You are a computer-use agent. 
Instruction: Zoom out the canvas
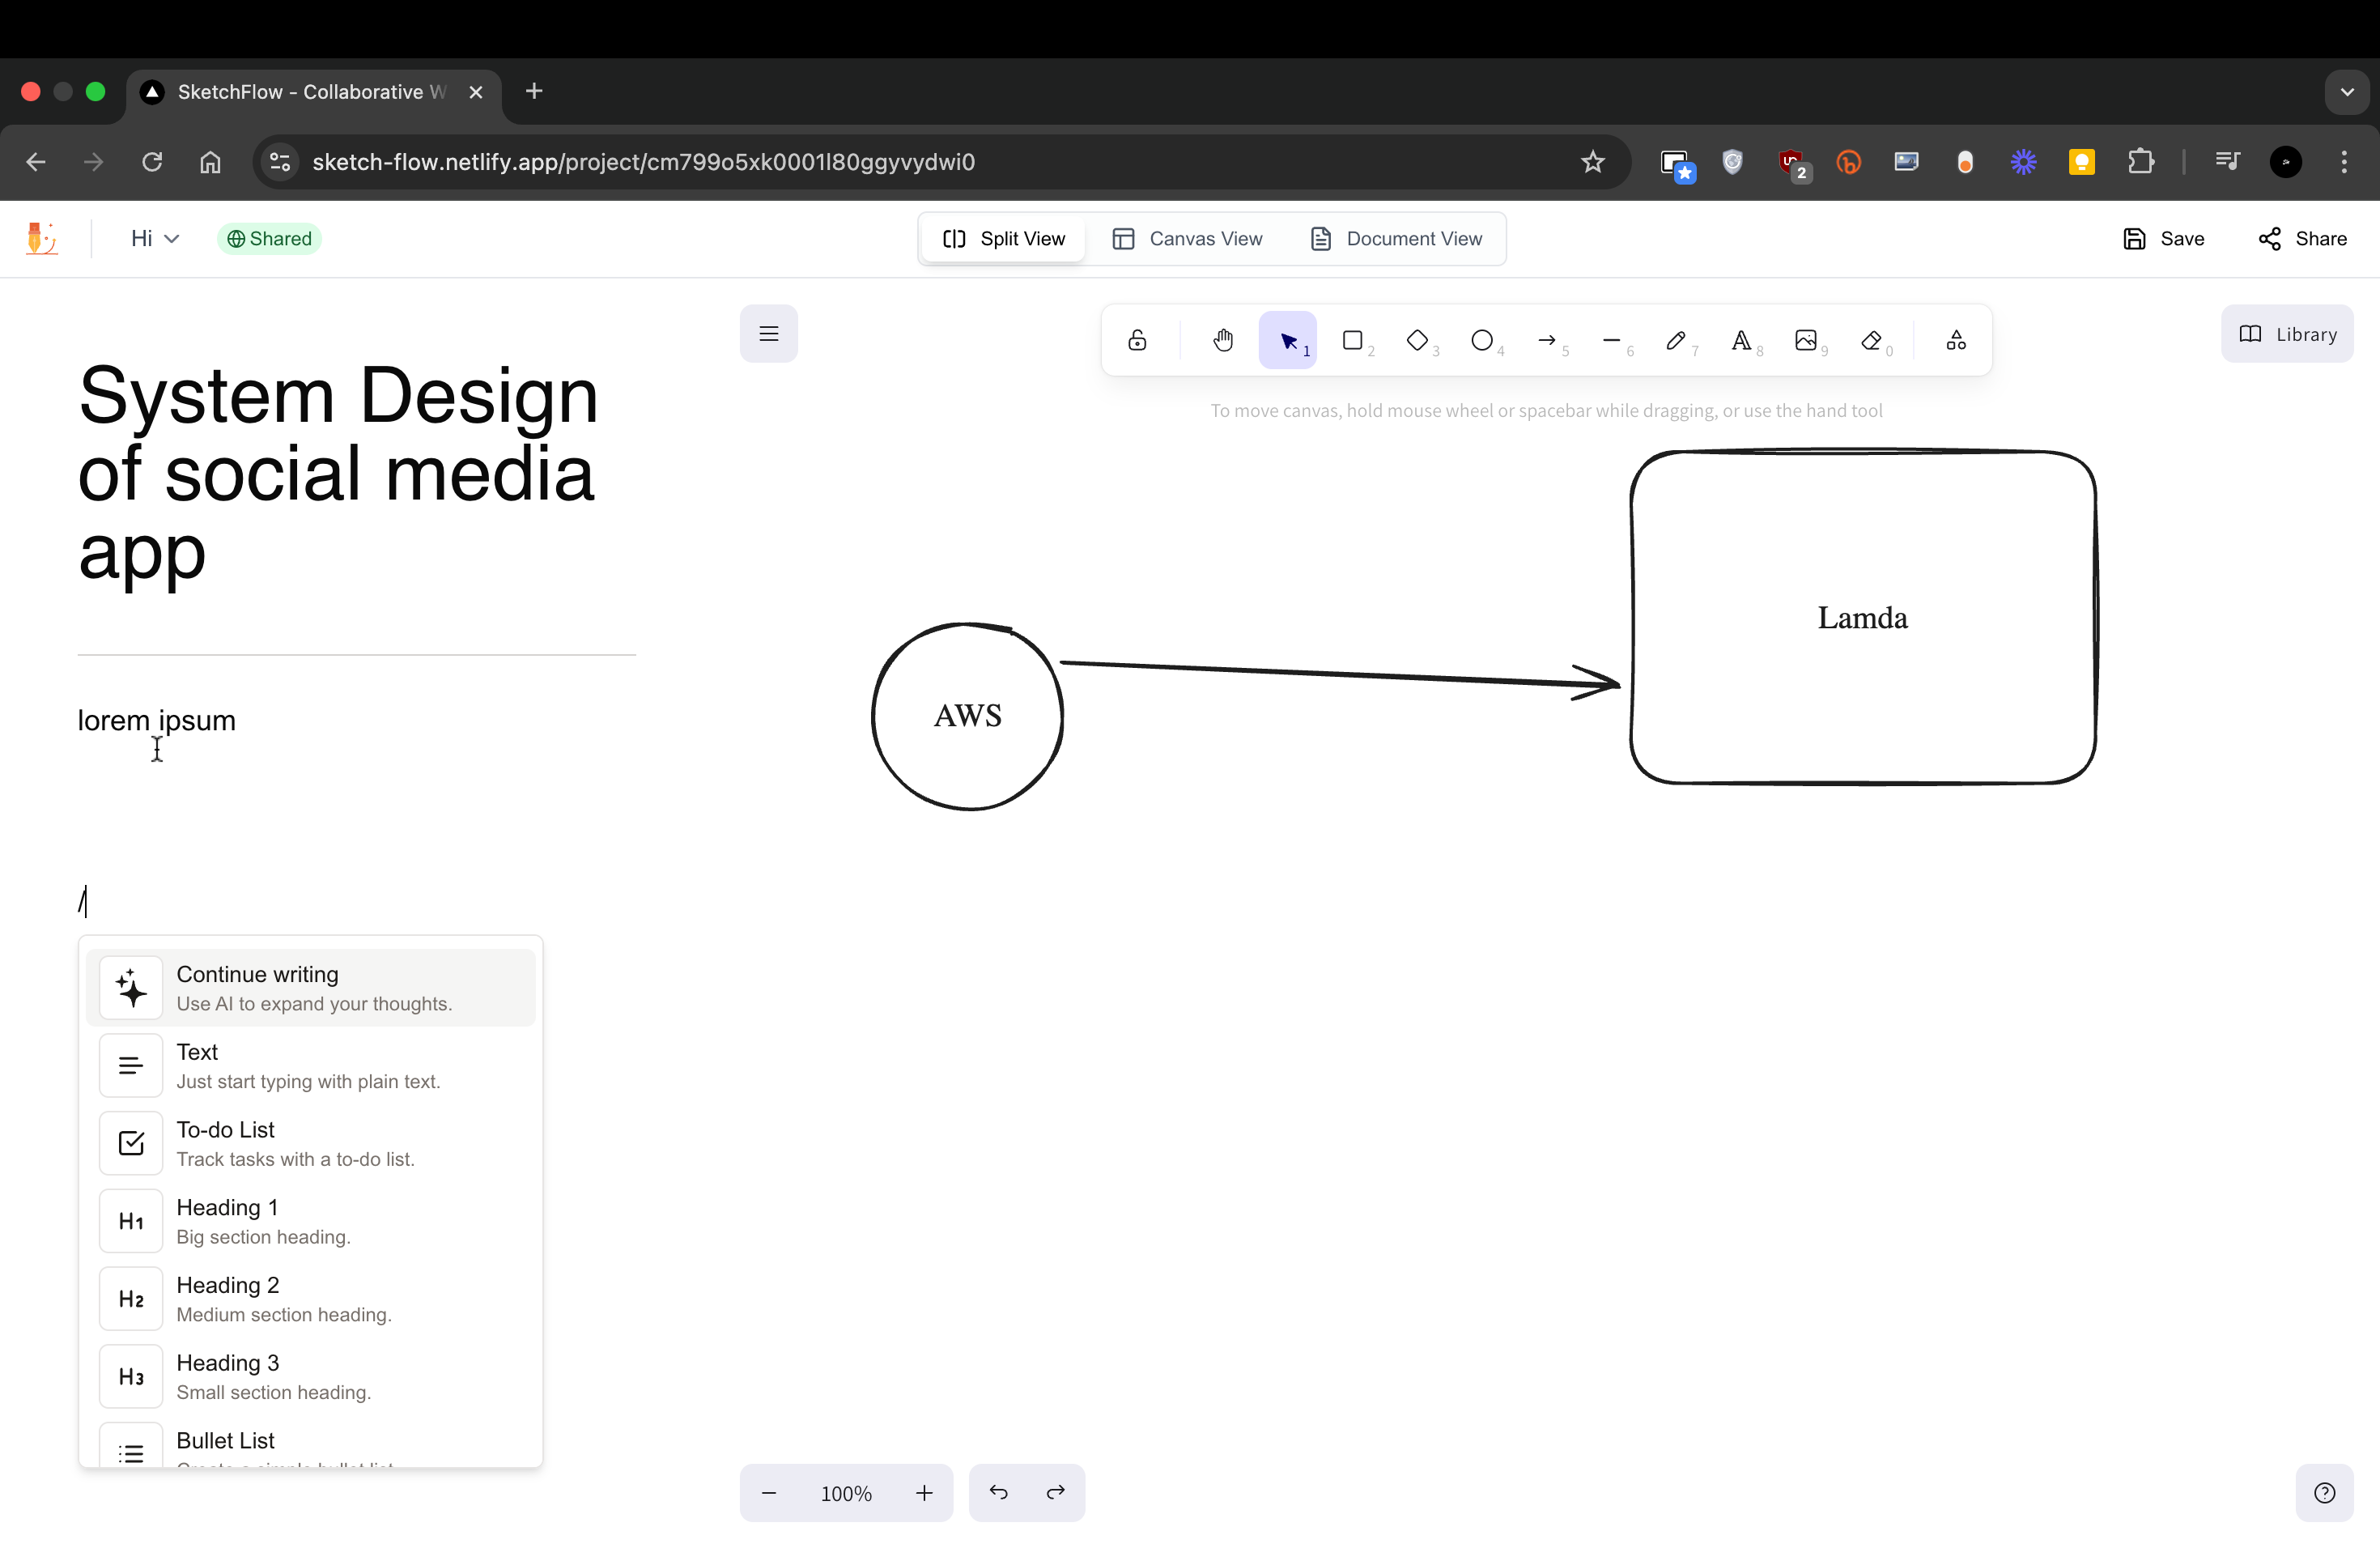coord(769,1493)
